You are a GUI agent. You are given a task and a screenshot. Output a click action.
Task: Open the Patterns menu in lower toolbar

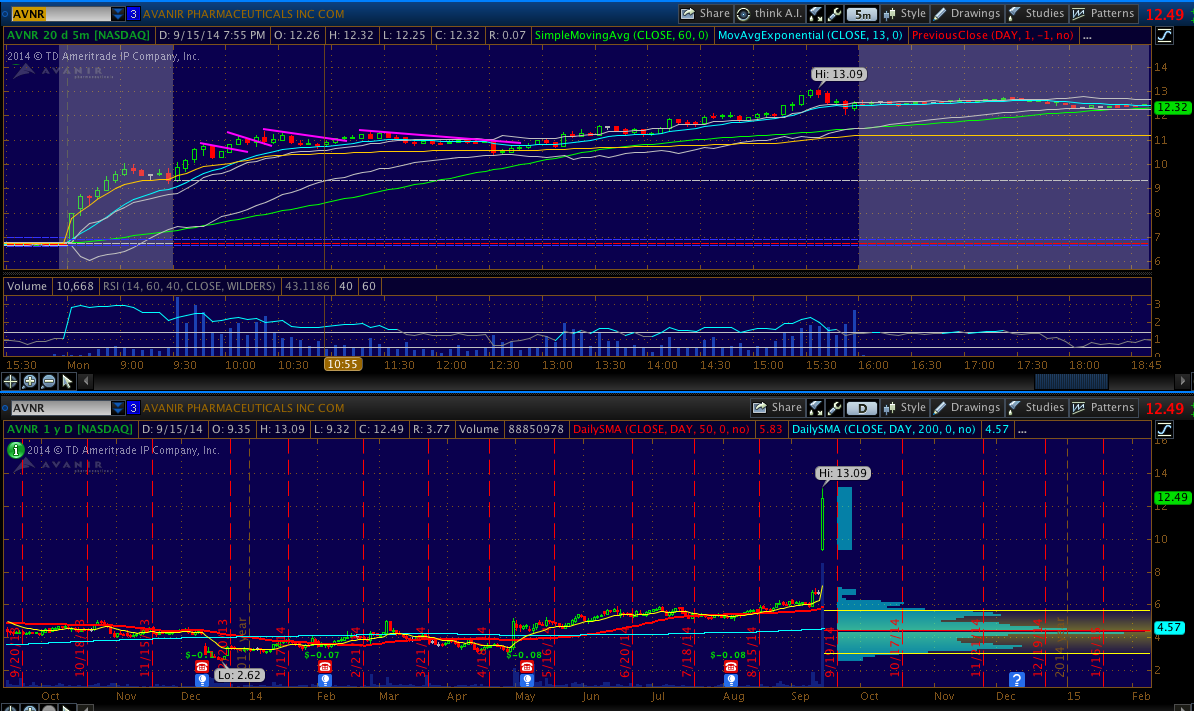(1103, 408)
